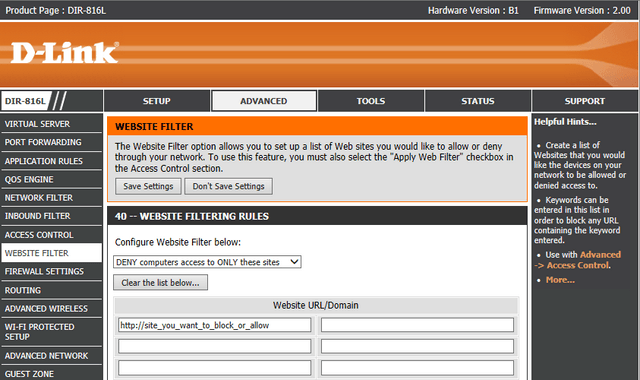Click the DIR-816L model label
The image size is (640, 380).
click(25, 101)
